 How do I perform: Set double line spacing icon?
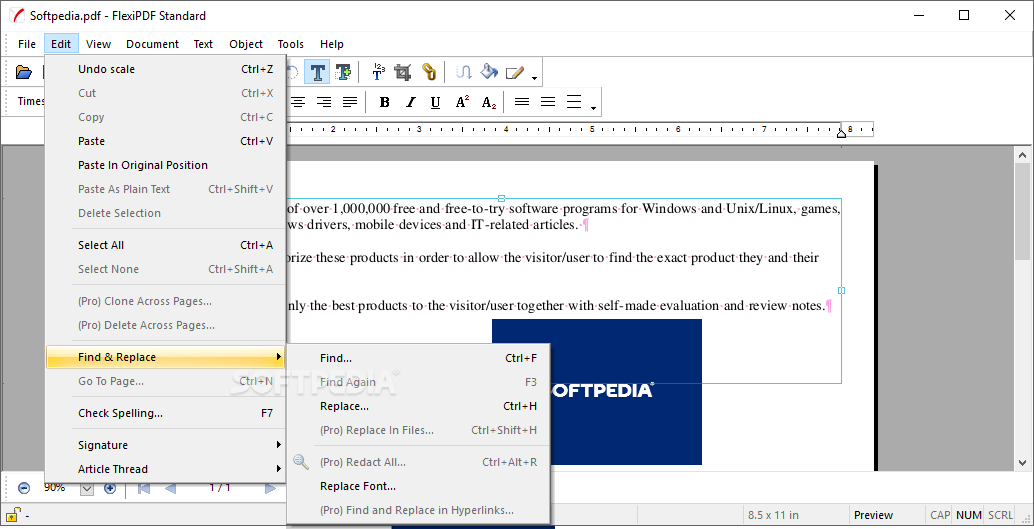574,102
